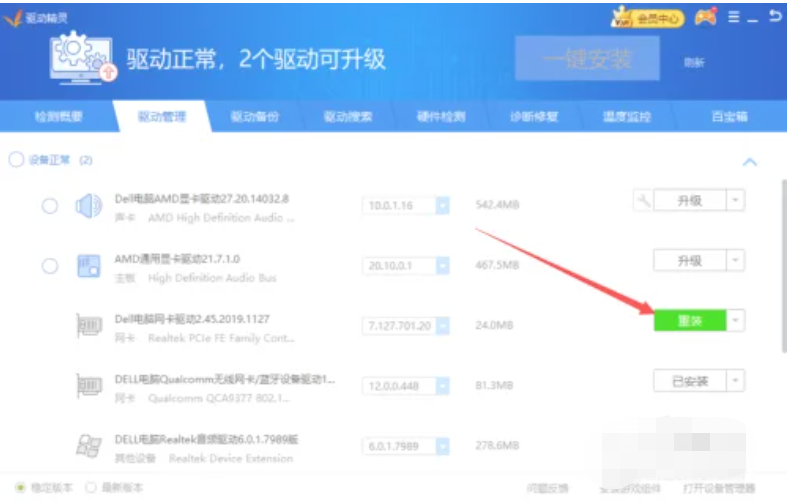Screen dimensions: 790x504
Task: Open version dropdown showing 10.0.1.16
Action: click(x=443, y=206)
